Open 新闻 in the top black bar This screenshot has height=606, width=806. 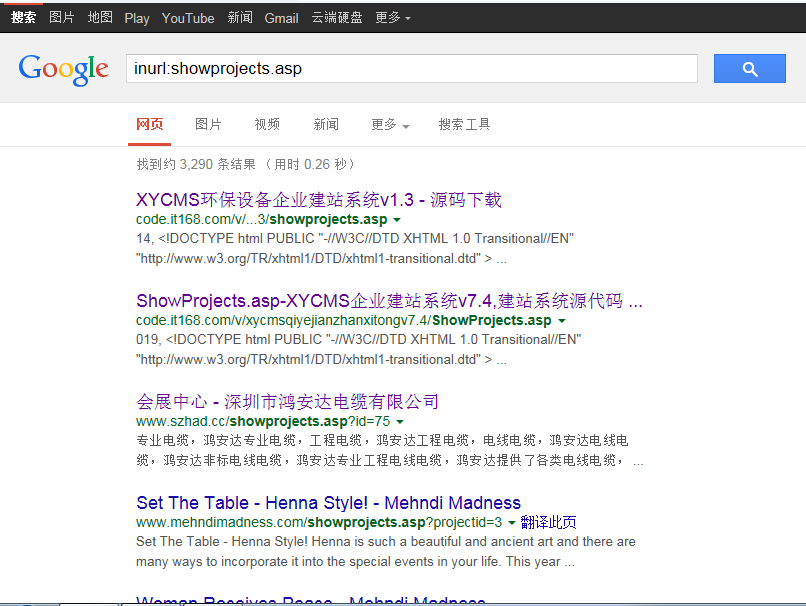240,17
